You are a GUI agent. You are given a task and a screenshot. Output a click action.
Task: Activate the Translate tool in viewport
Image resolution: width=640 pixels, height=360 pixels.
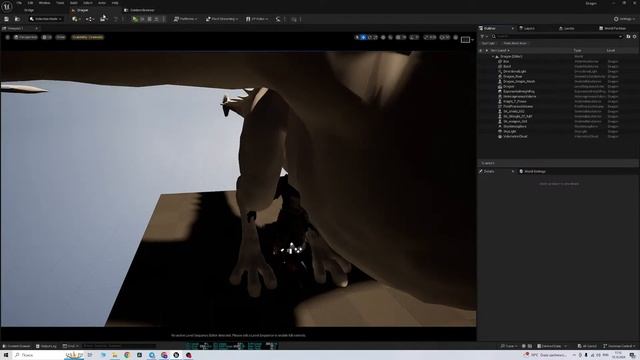tap(363, 37)
